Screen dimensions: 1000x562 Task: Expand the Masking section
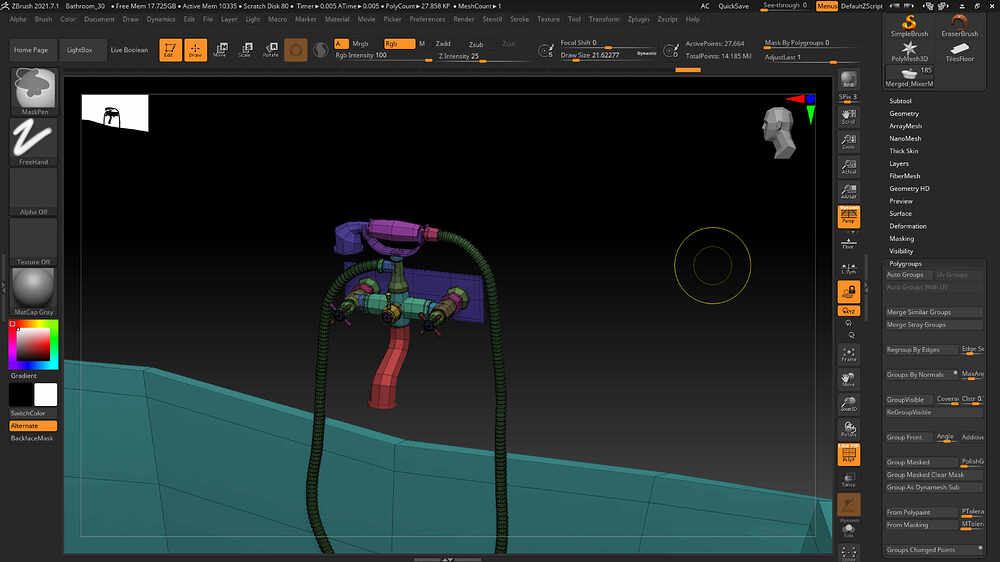click(x=902, y=239)
